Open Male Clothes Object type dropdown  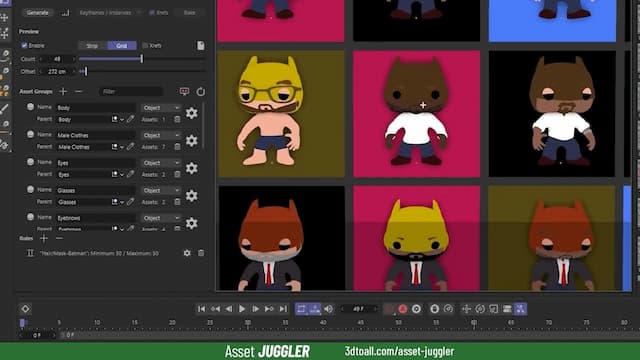(x=161, y=135)
